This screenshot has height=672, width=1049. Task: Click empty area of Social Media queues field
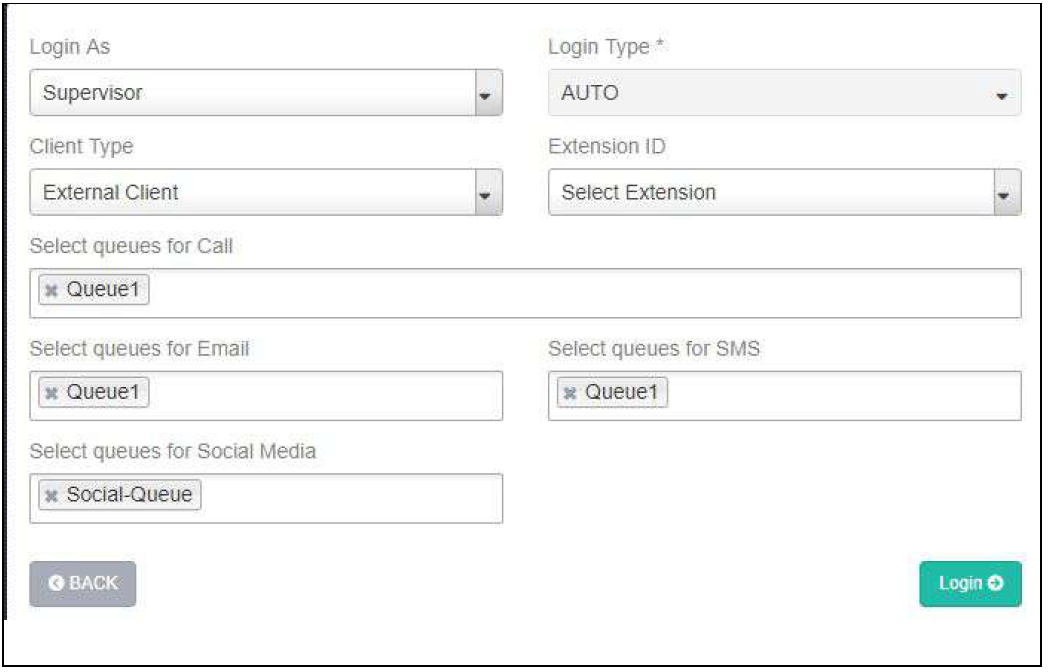pos(350,498)
